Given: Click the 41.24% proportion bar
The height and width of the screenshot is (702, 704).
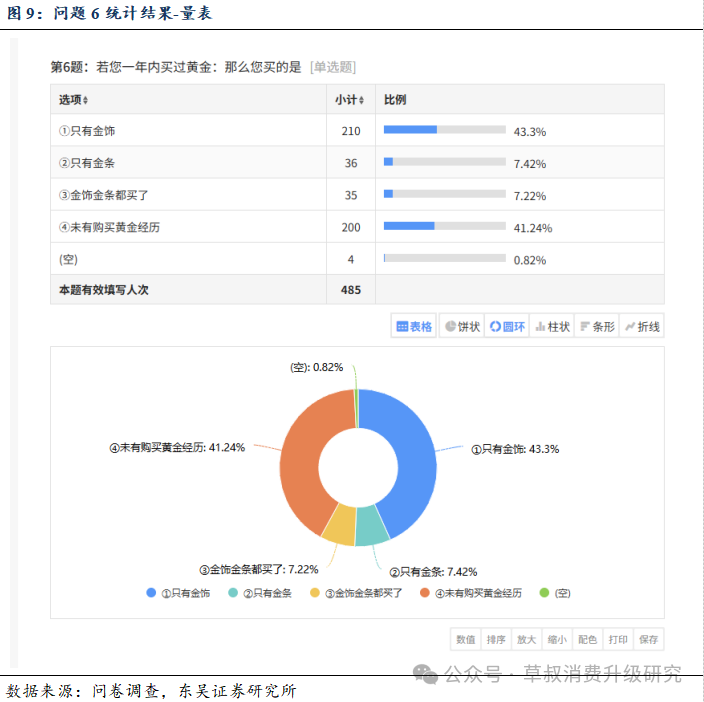Looking at the screenshot, I should (x=444, y=226).
